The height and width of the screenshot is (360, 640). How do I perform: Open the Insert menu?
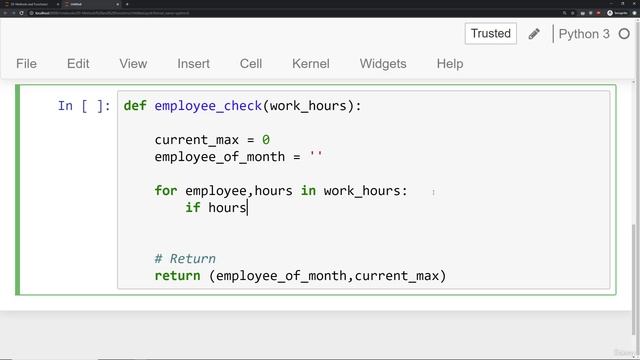click(x=193, y=64)
